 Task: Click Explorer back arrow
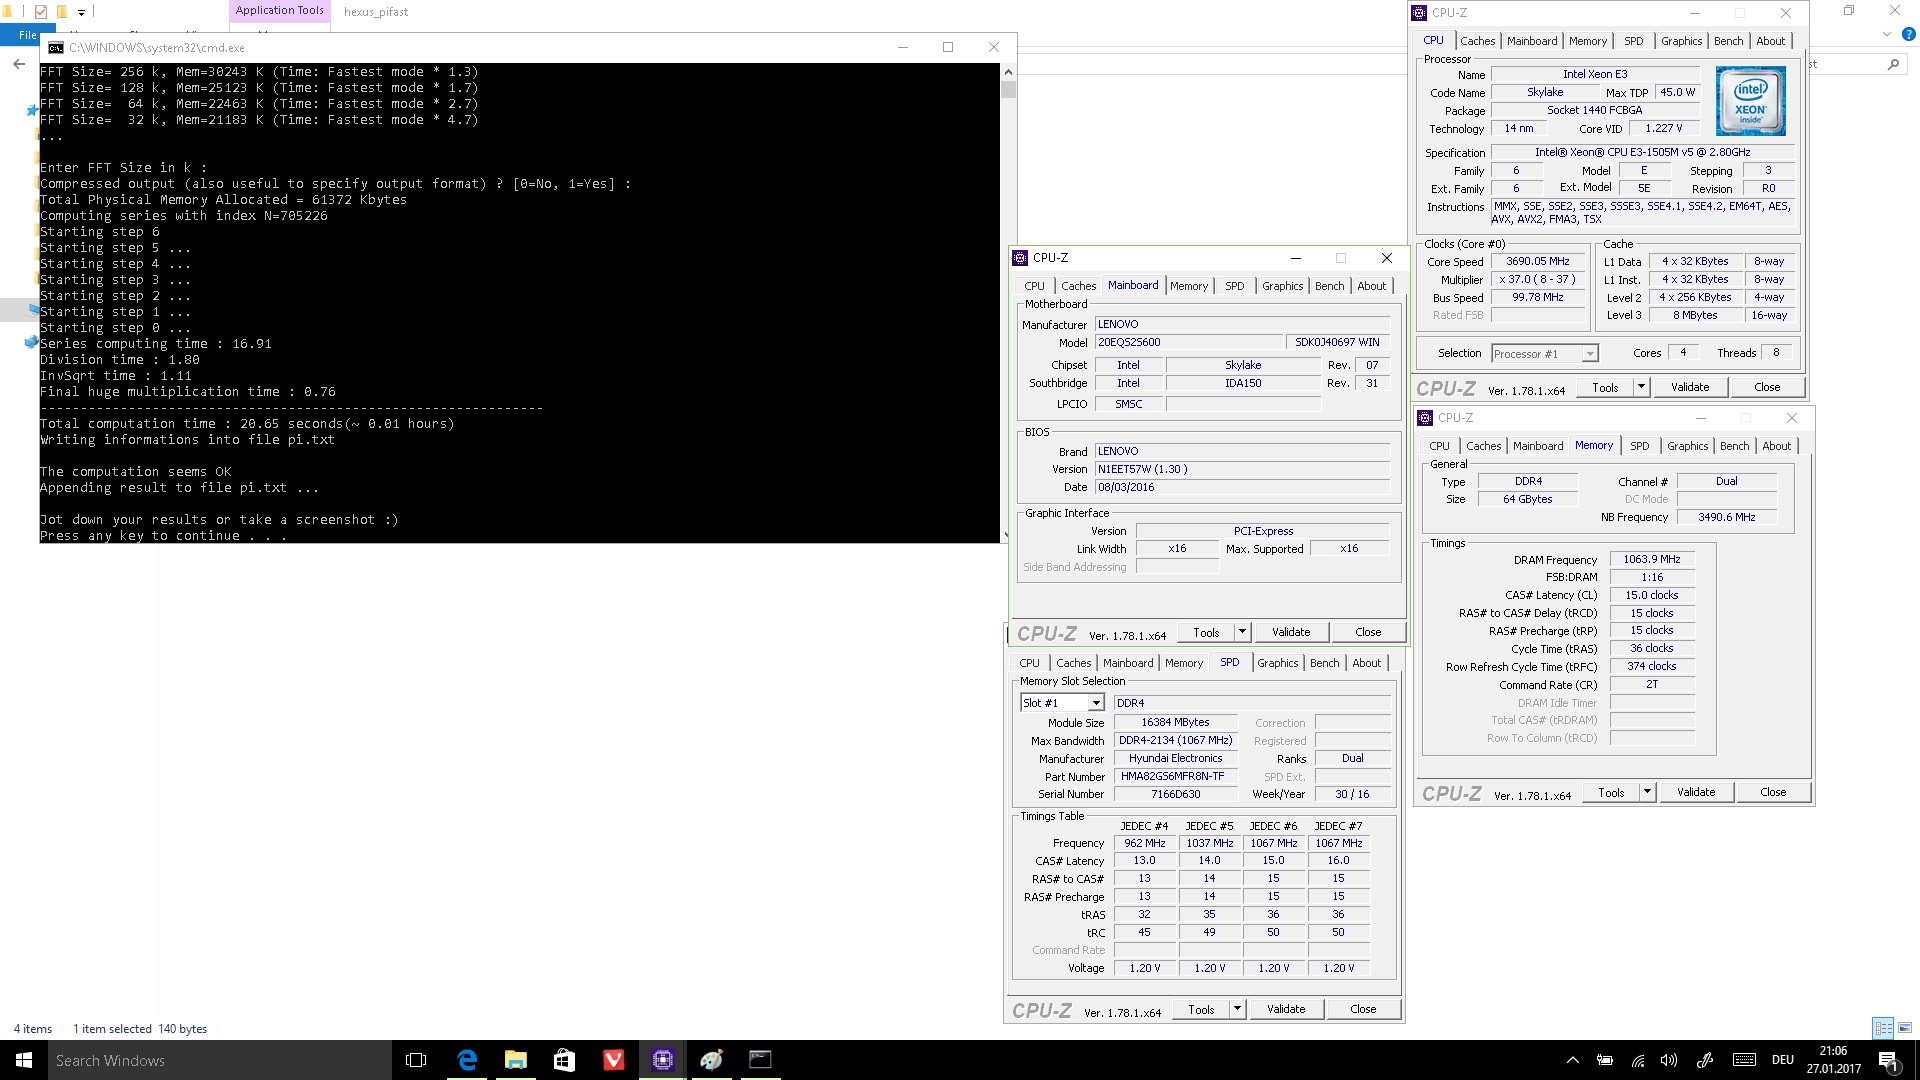(19, 64)
